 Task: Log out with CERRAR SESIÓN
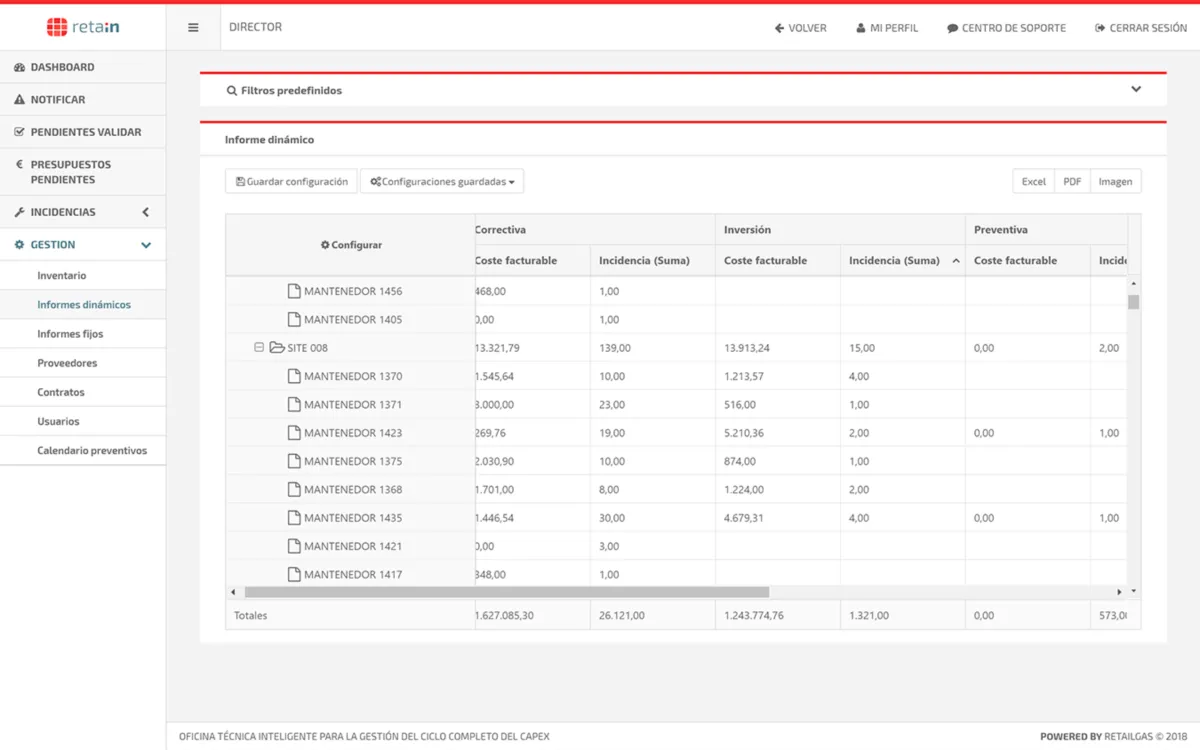point(1141,28)
